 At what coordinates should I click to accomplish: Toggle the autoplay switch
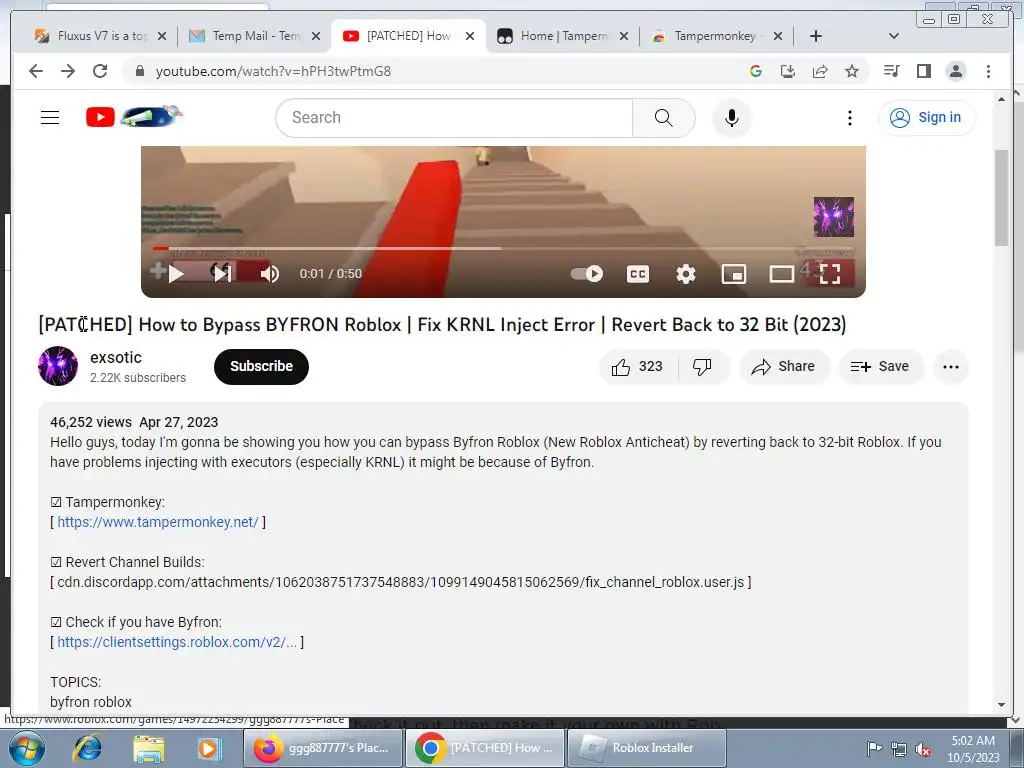click(x=586, y=274)
